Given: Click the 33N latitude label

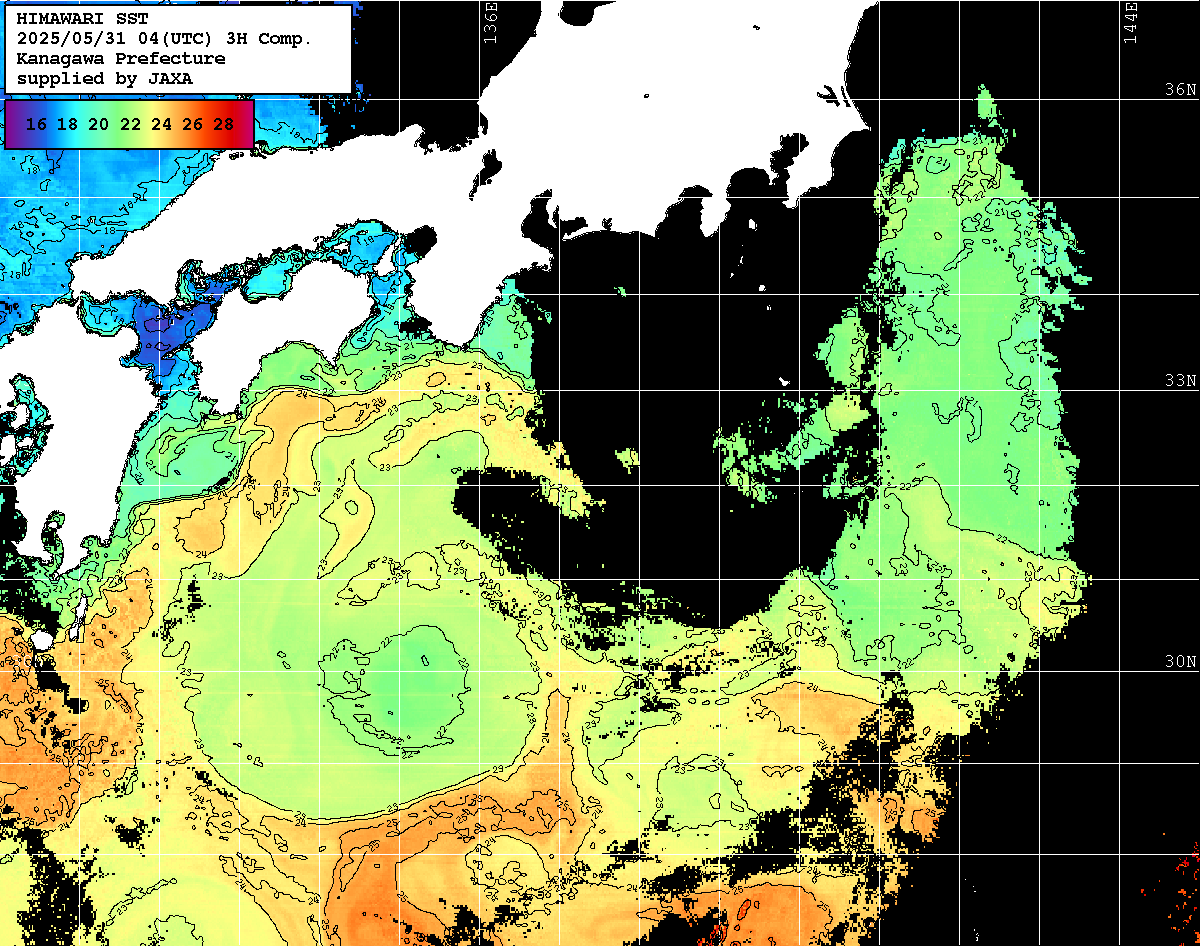Looking at the screenshot, I should 1181,381.
